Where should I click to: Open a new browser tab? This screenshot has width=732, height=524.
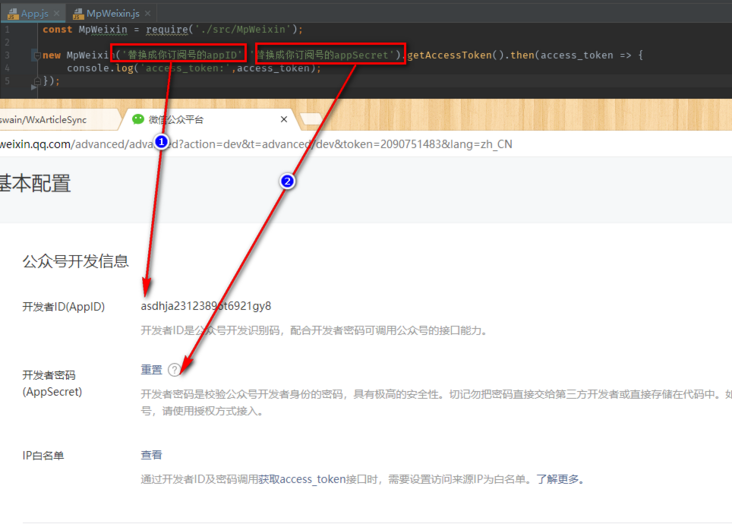(311, 119)
